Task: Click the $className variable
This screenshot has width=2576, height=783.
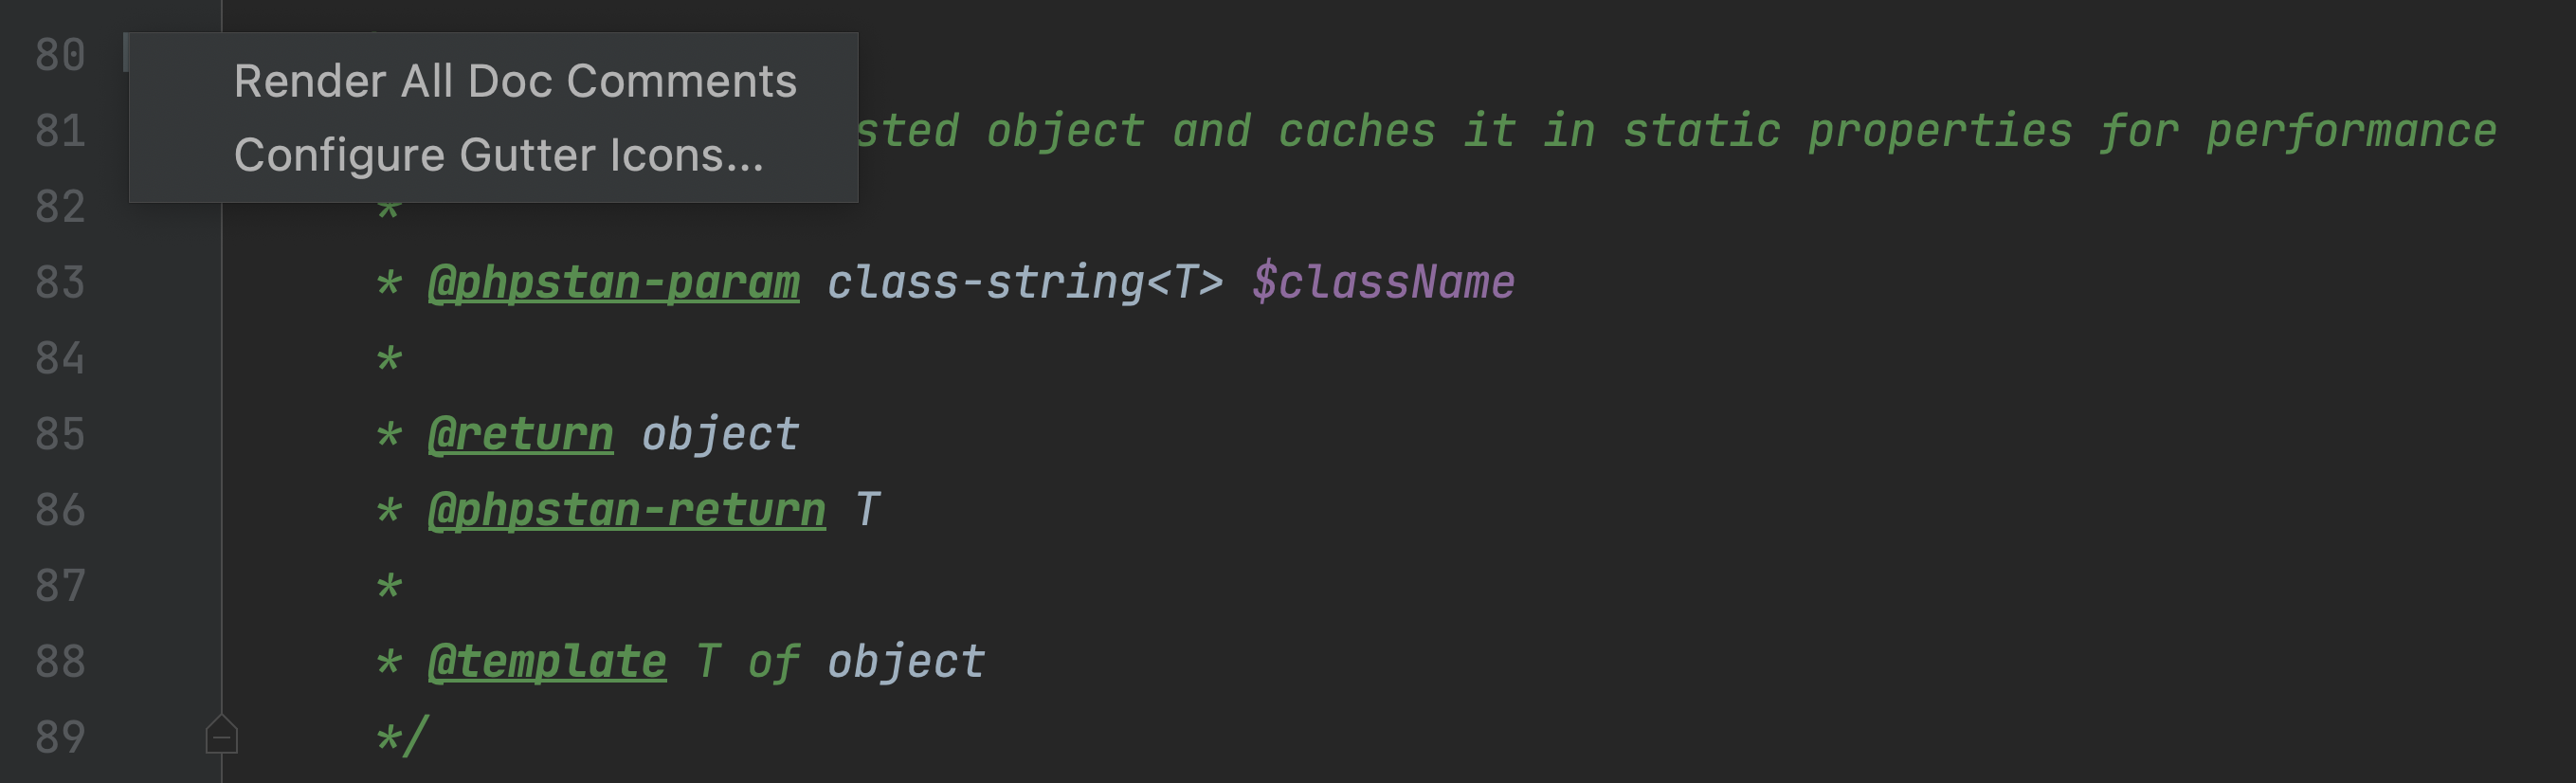Action: [1383, 283]
